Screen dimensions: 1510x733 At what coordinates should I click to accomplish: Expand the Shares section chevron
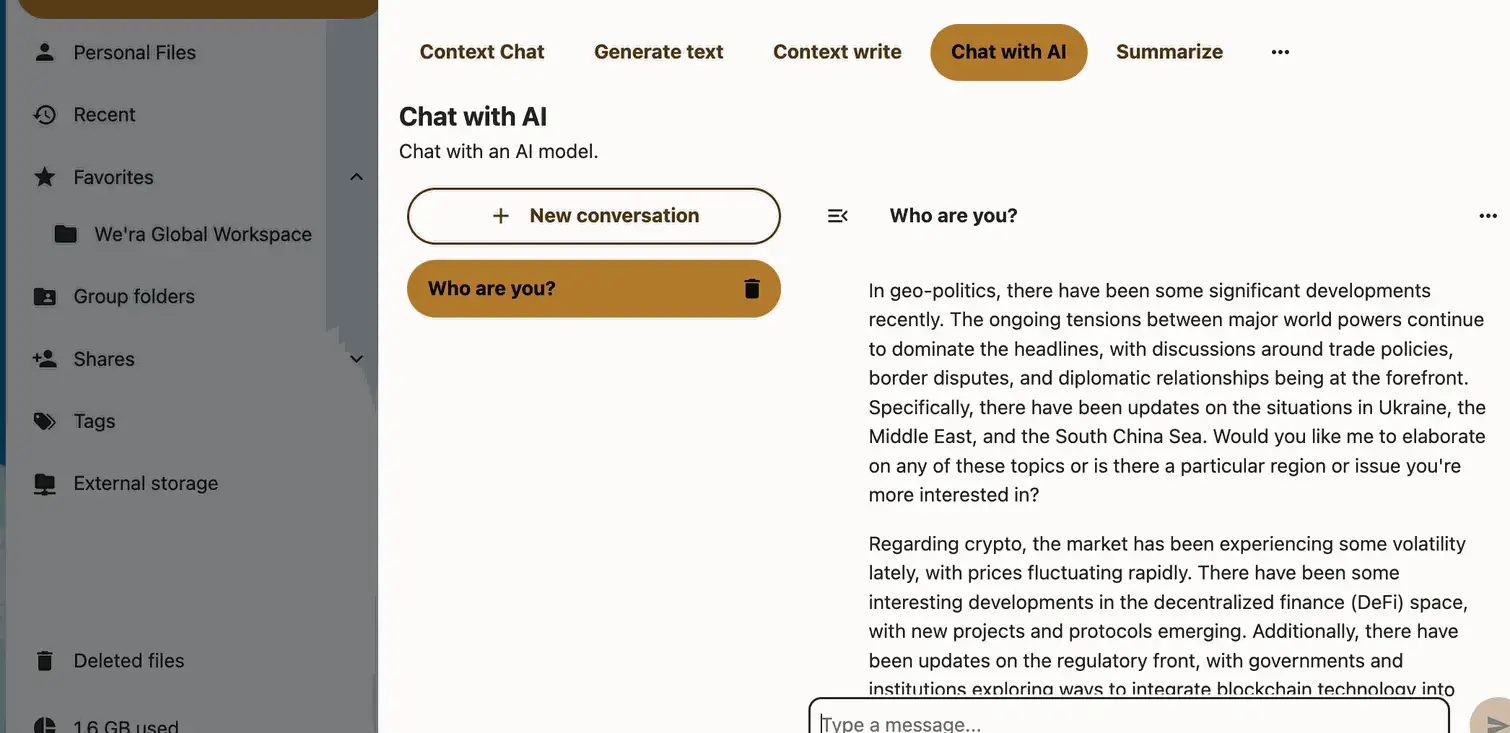(x=356, y=359)
